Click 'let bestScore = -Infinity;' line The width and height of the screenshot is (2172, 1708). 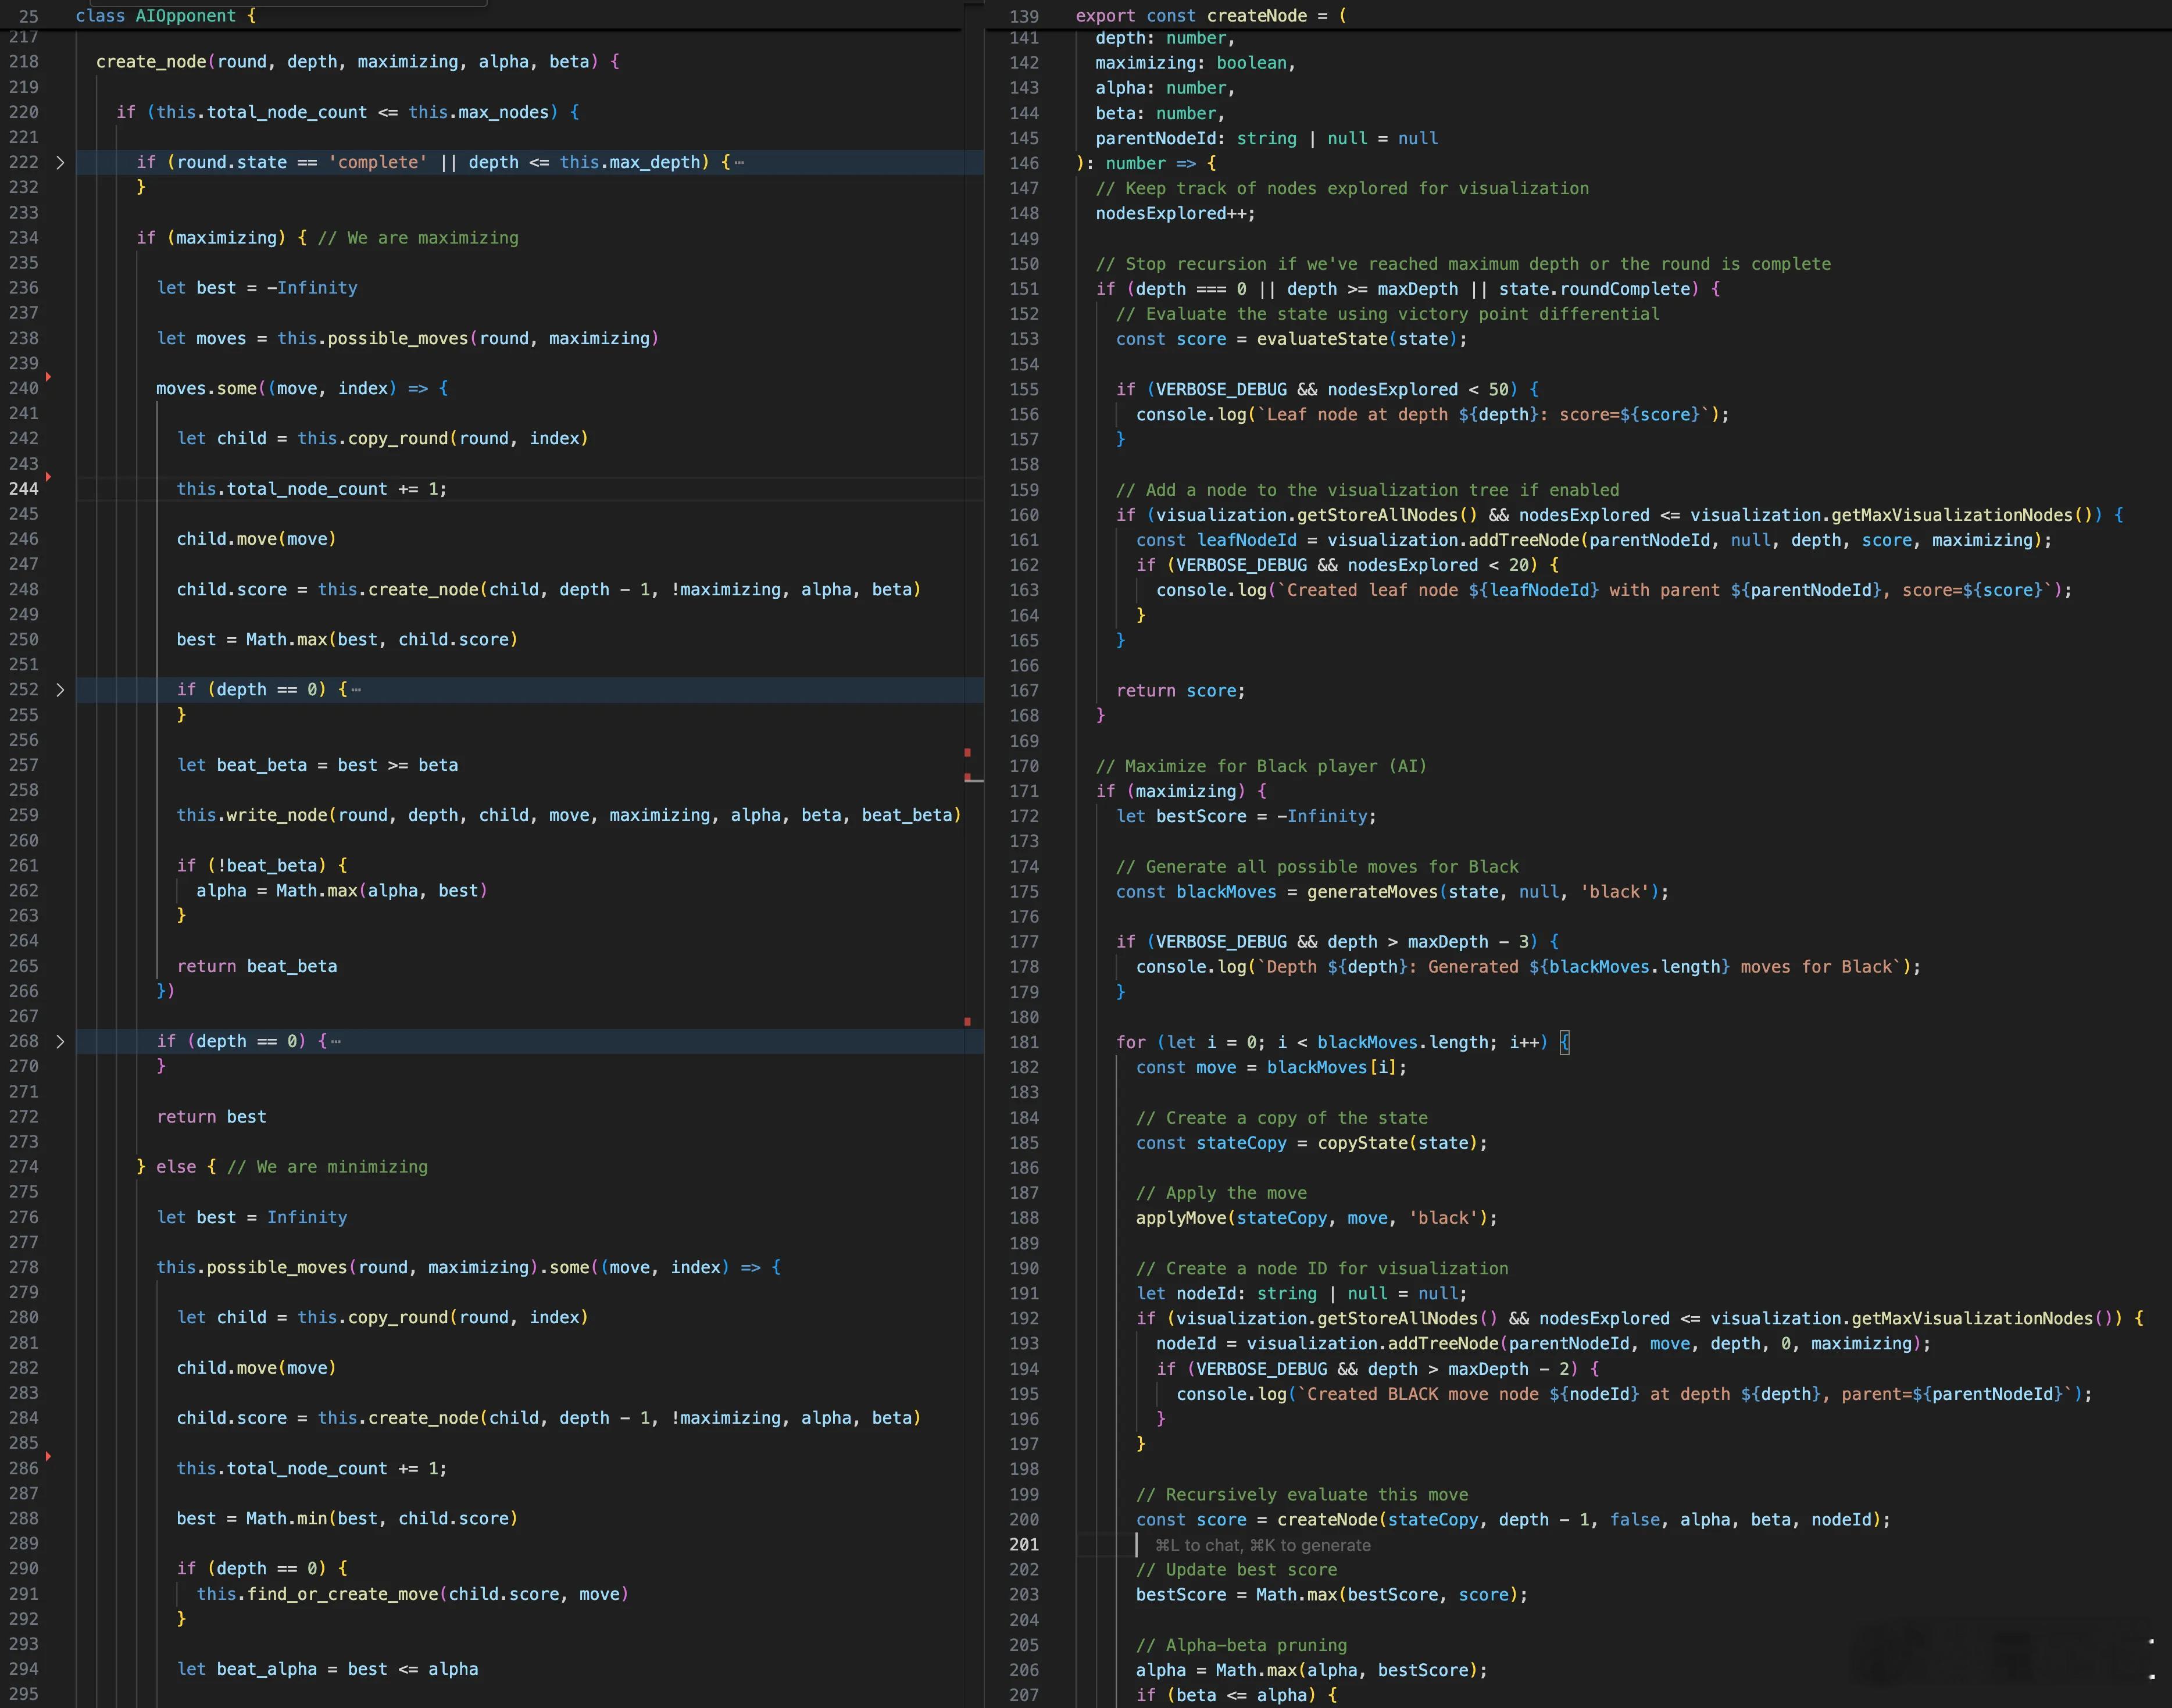click(1246, 816)
